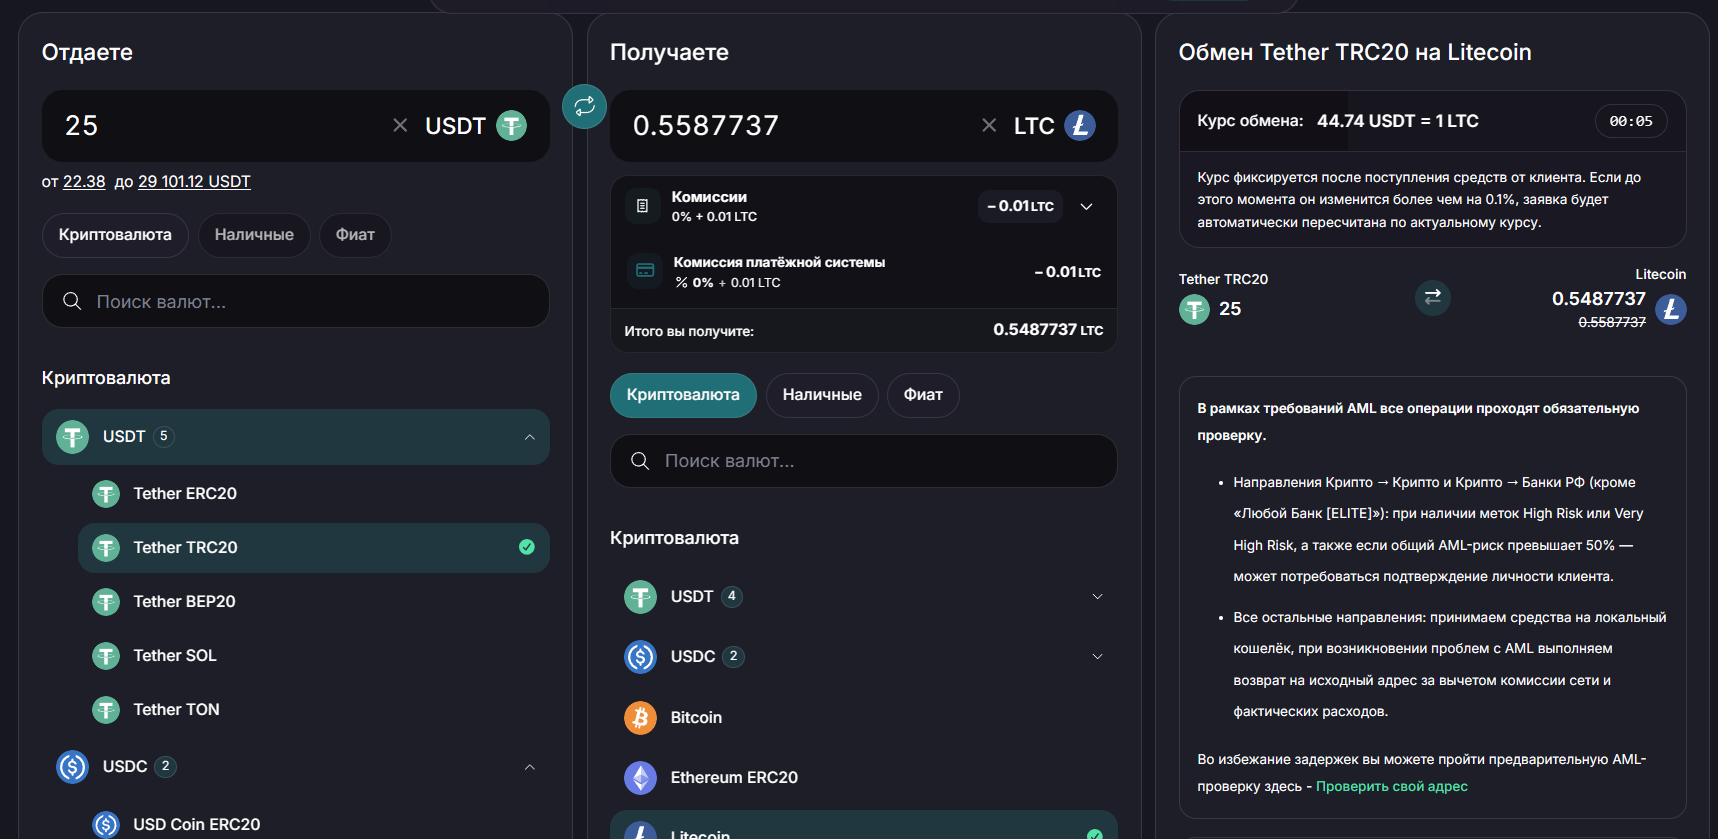Click the Tether ERC20 coin icon

pos(106,493)
